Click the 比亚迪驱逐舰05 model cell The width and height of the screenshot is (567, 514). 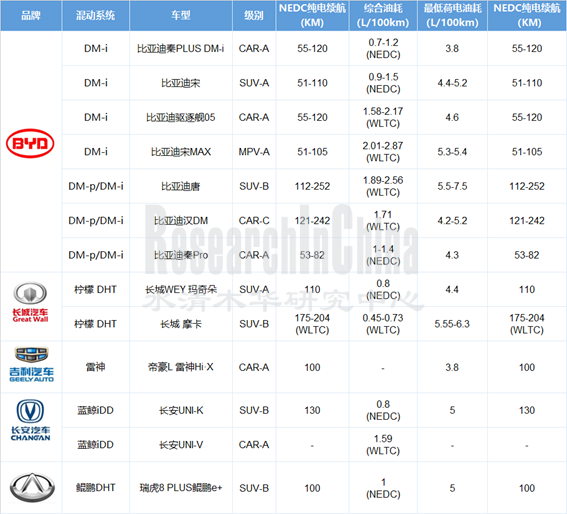180,118
